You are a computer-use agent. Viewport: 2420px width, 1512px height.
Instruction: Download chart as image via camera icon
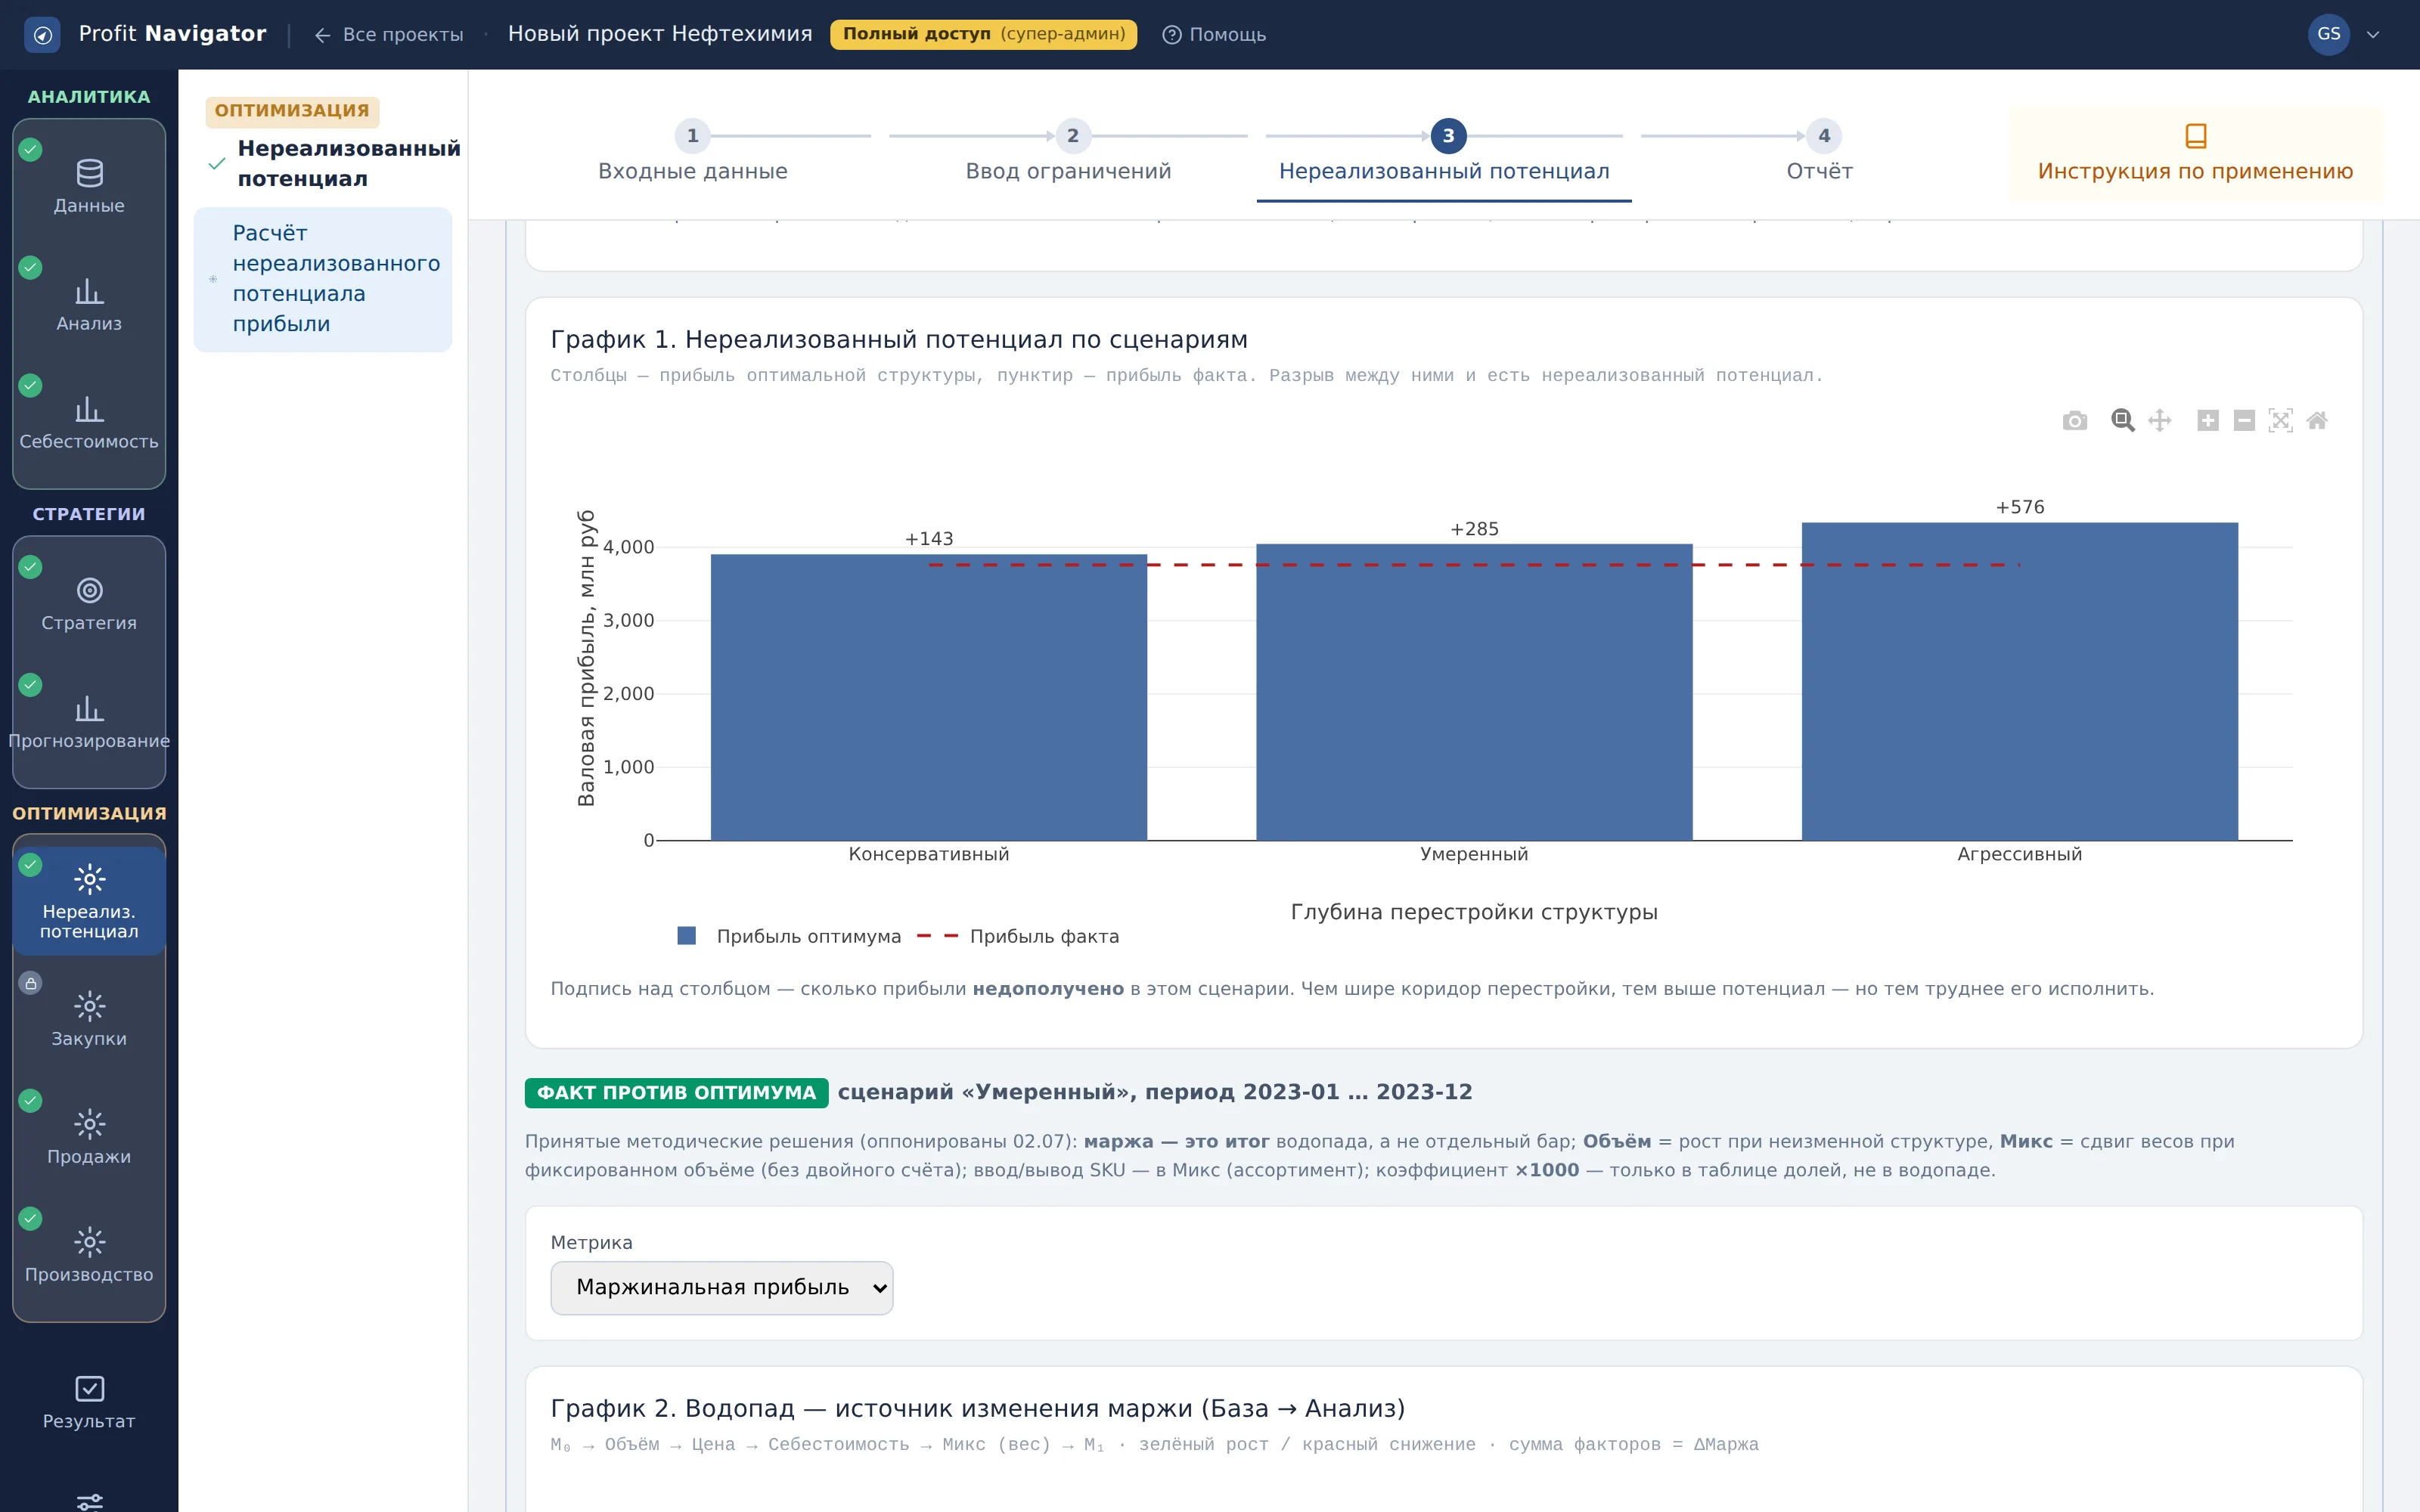pos(2075,421)
